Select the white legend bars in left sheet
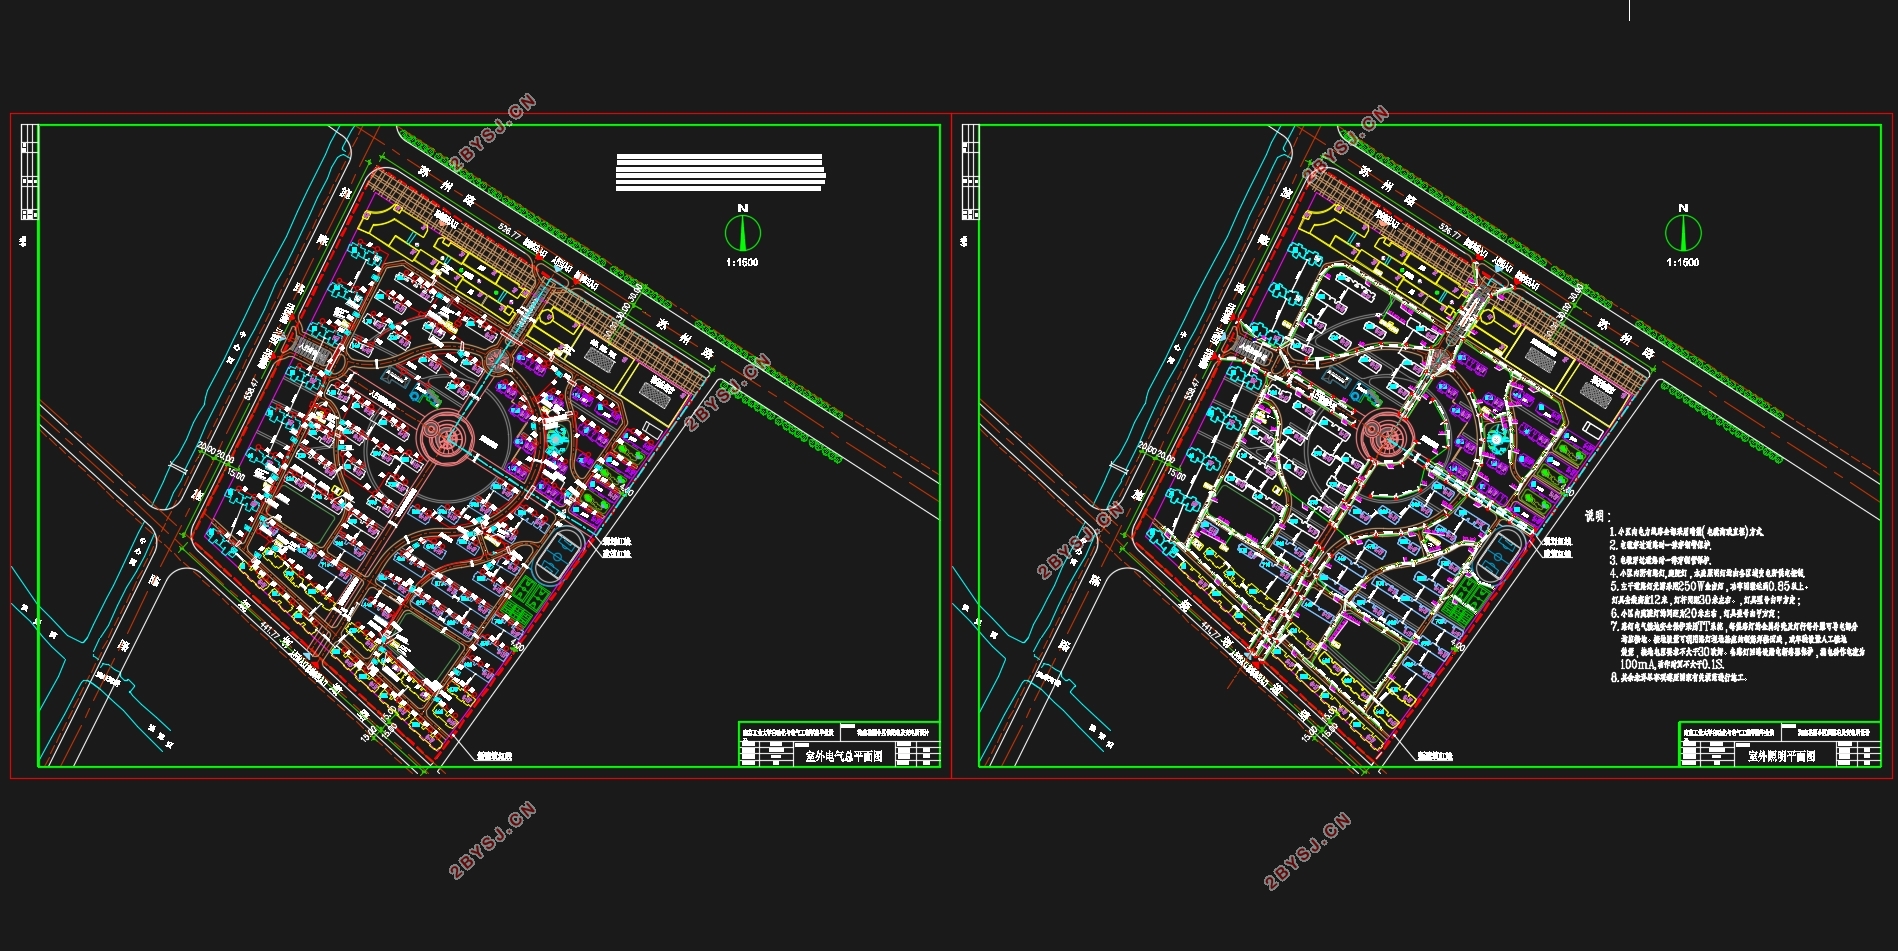This screenshot has height=951, width=1898. click(x=720, y=172)
